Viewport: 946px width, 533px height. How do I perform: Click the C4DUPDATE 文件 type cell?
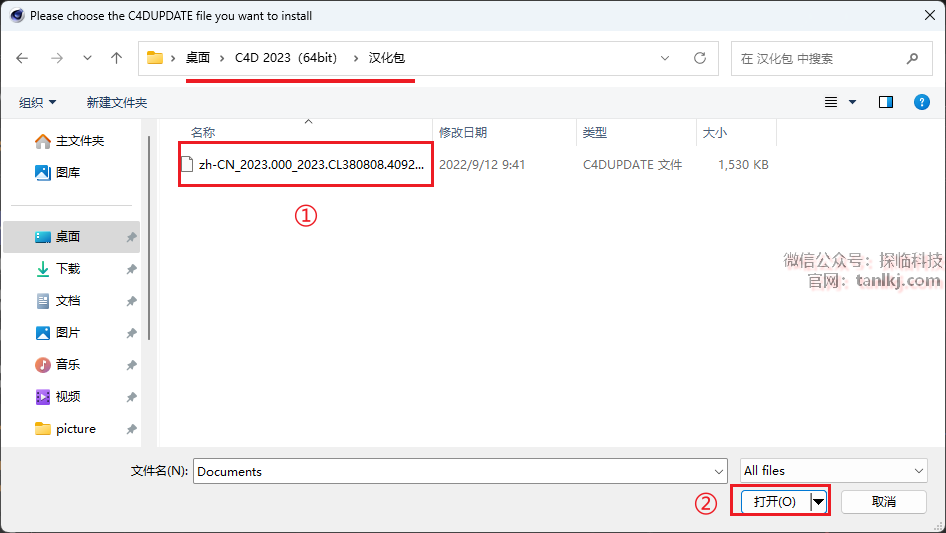[632, 165]
